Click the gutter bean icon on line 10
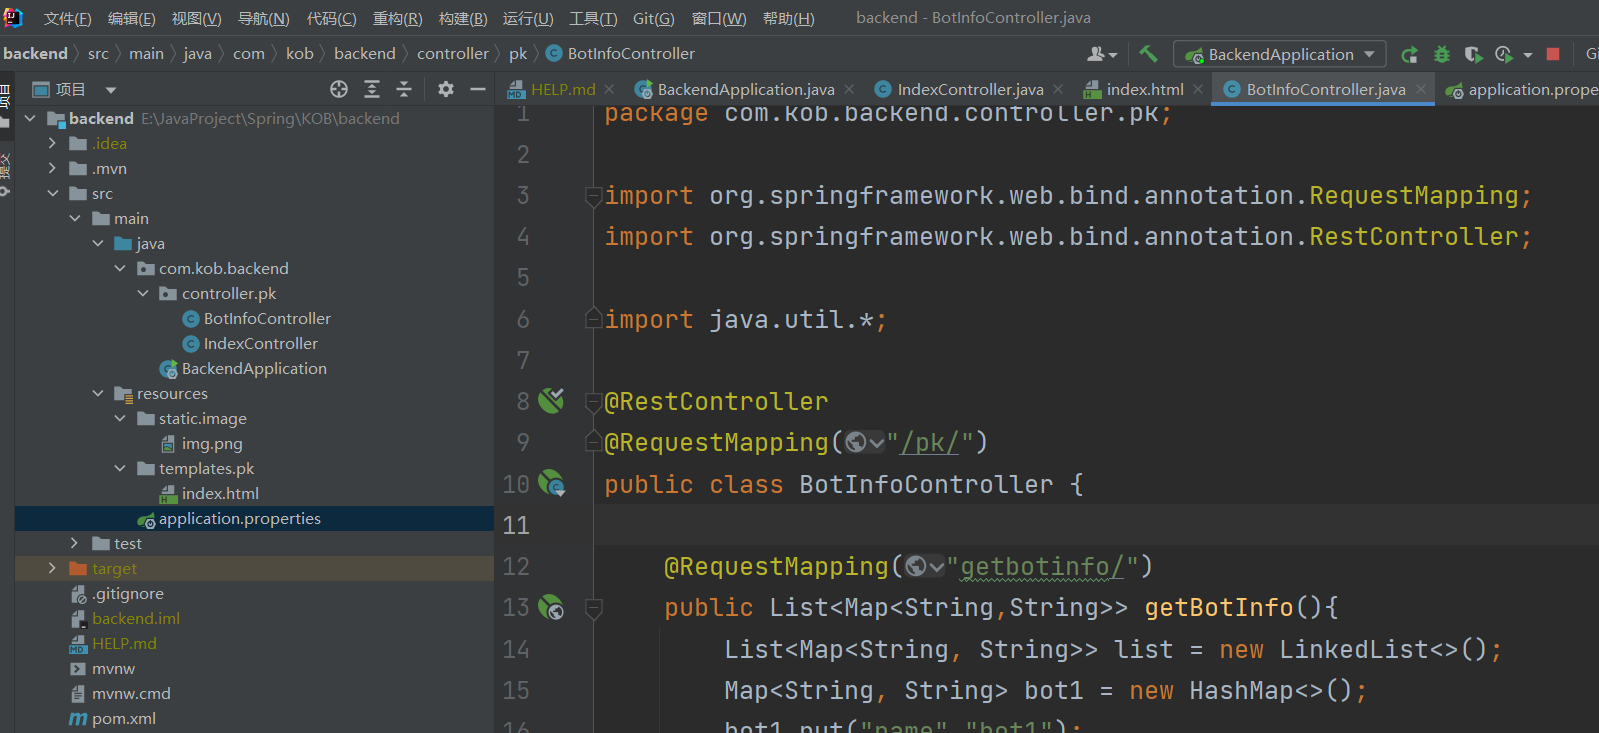This screenshot has height=733, width=1599. coord(551,484)
